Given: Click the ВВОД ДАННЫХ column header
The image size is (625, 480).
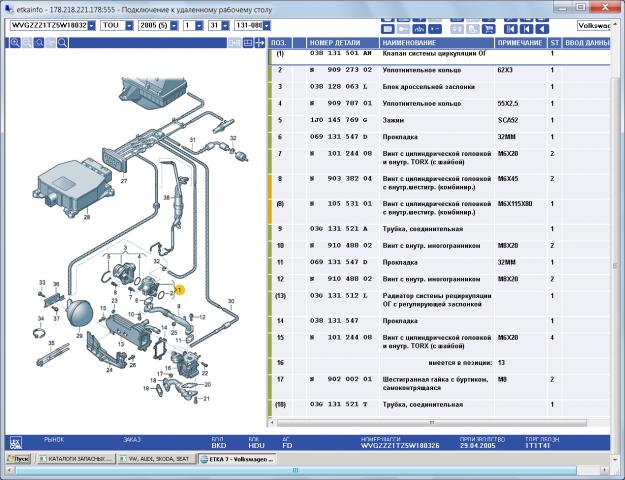Looking at the screenshot, I should (x=586, y=43).
